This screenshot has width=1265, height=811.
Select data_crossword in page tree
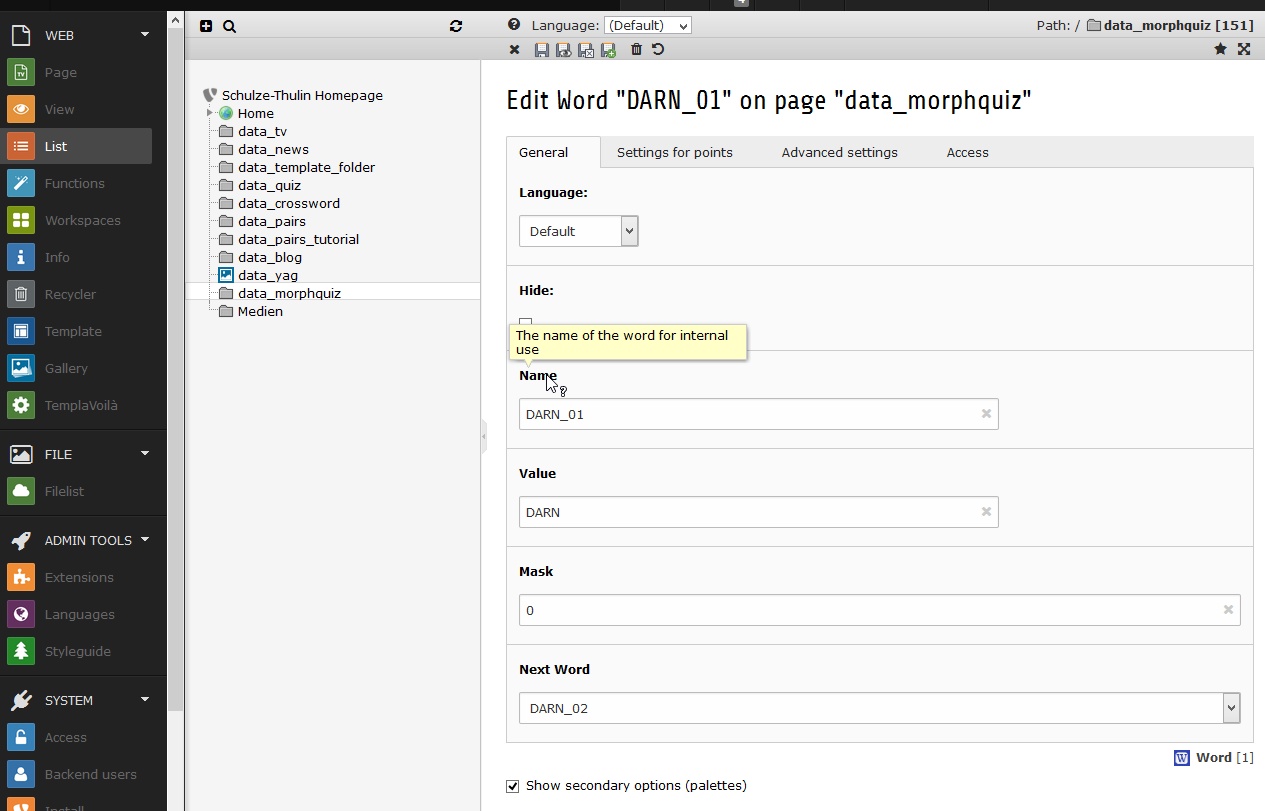pyautogui.click(x=289, y=203)
